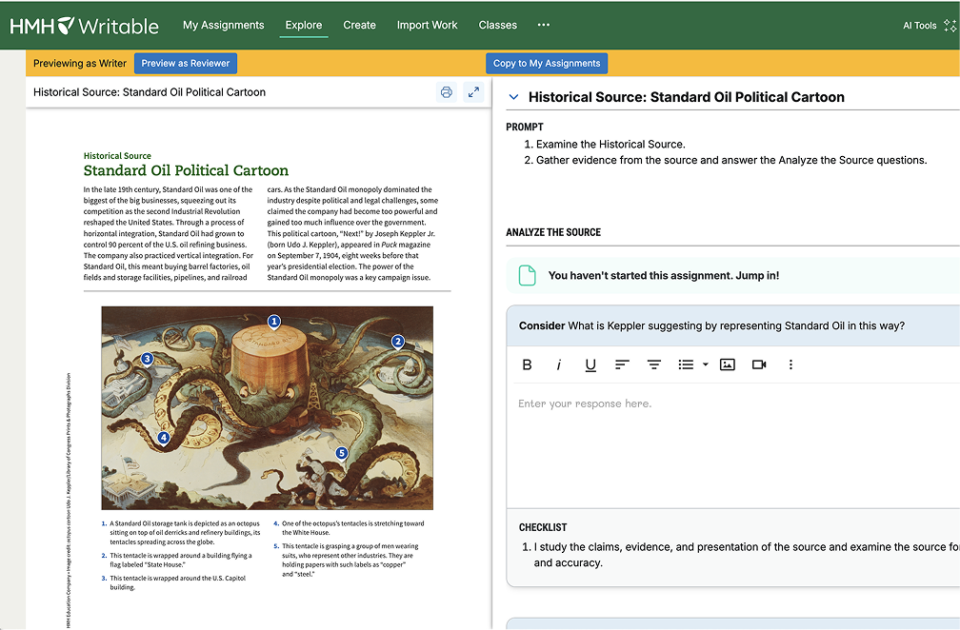Click the HMH Writable logo
Image resolution: width=960 pixels, height=630 pixels.
pos(84,26)
